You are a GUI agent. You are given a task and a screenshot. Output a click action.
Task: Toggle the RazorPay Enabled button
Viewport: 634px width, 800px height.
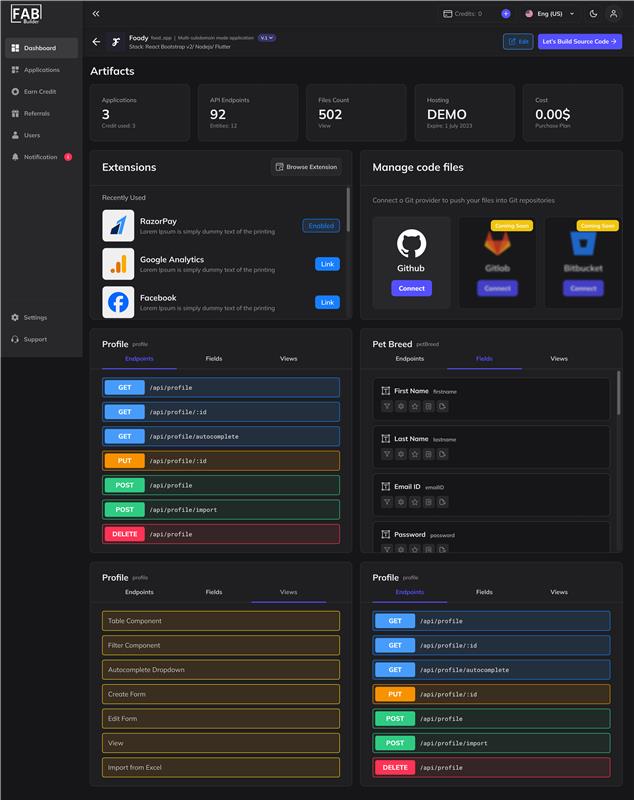(321, 226)
